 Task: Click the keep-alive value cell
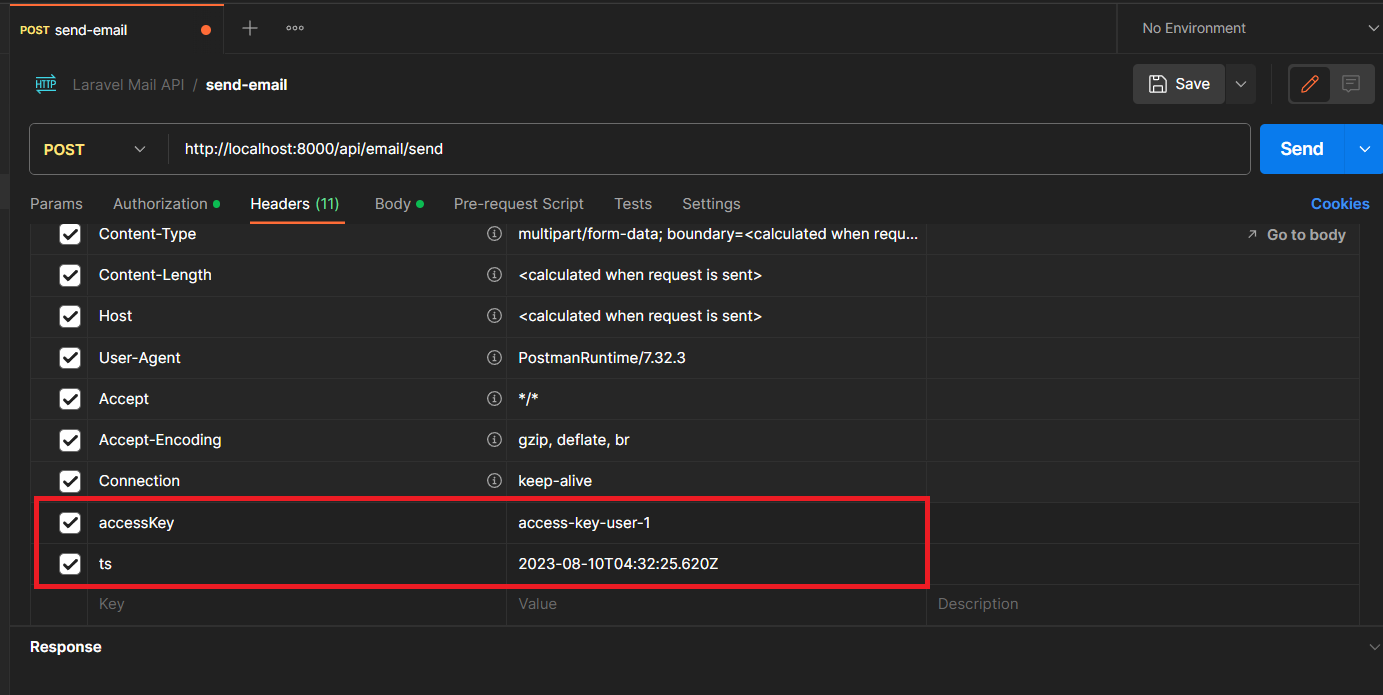point(716,481)
